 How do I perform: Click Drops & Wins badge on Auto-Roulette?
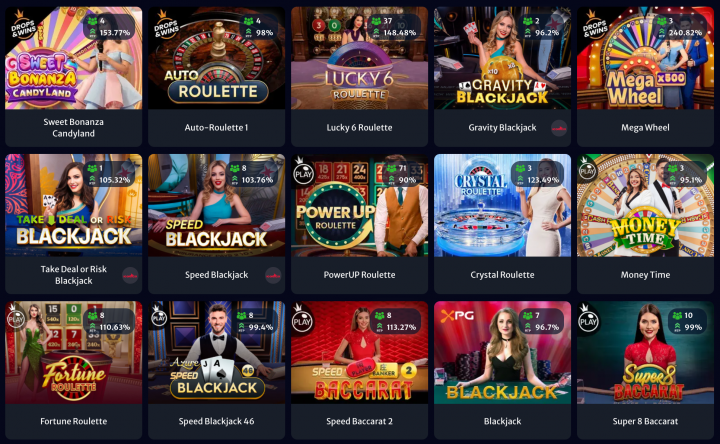pos(166,26)
